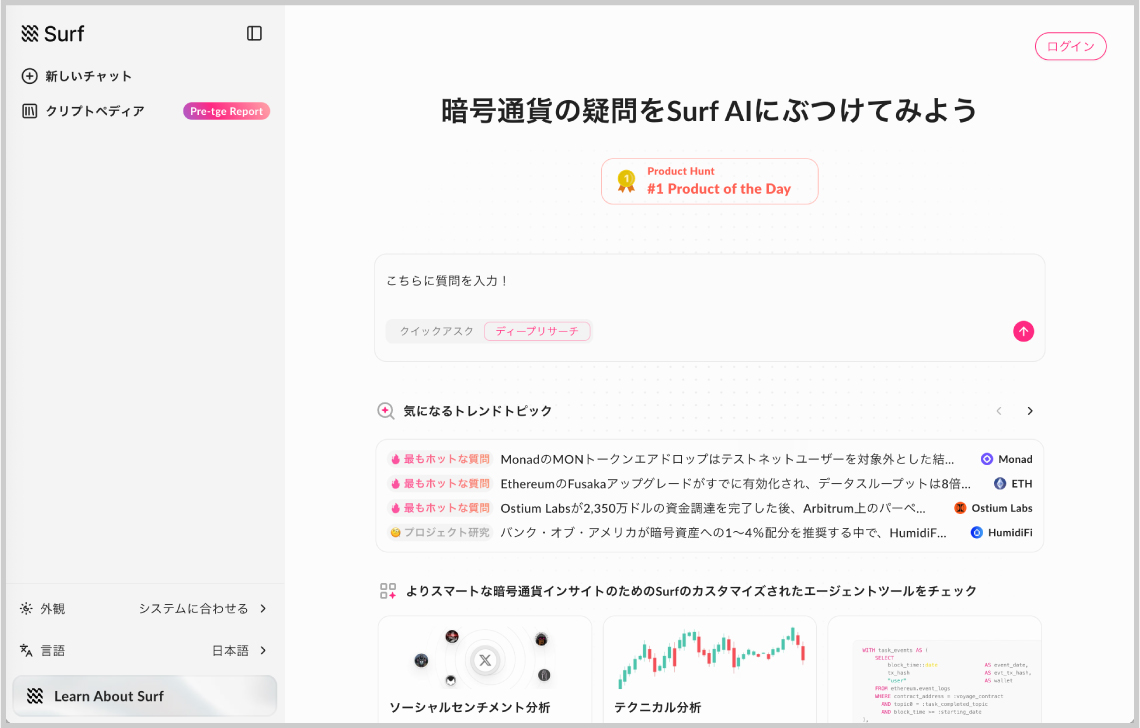Open クリプトペディア from the sidebar

95,111
